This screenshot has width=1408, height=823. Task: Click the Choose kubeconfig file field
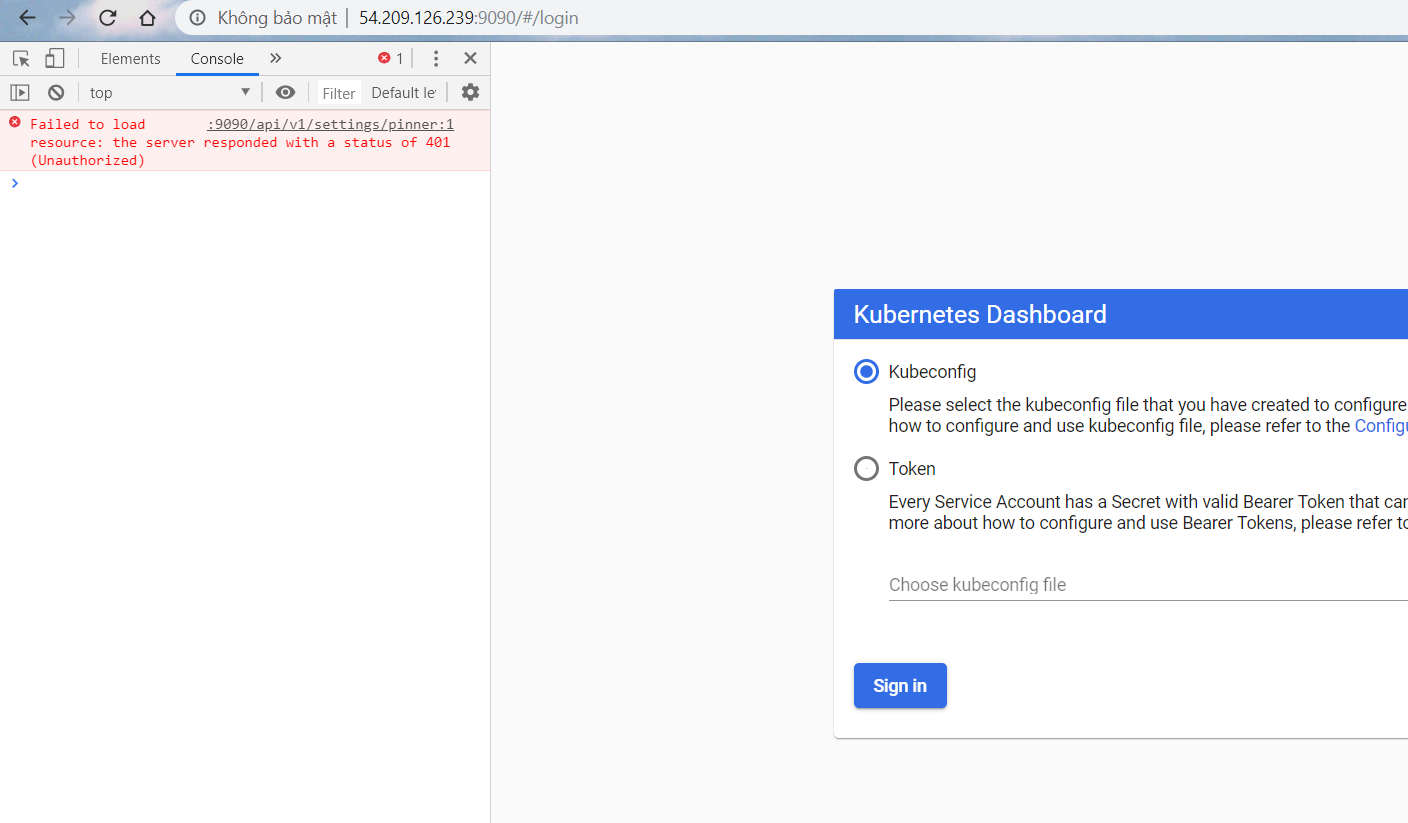pos(1148,584)
